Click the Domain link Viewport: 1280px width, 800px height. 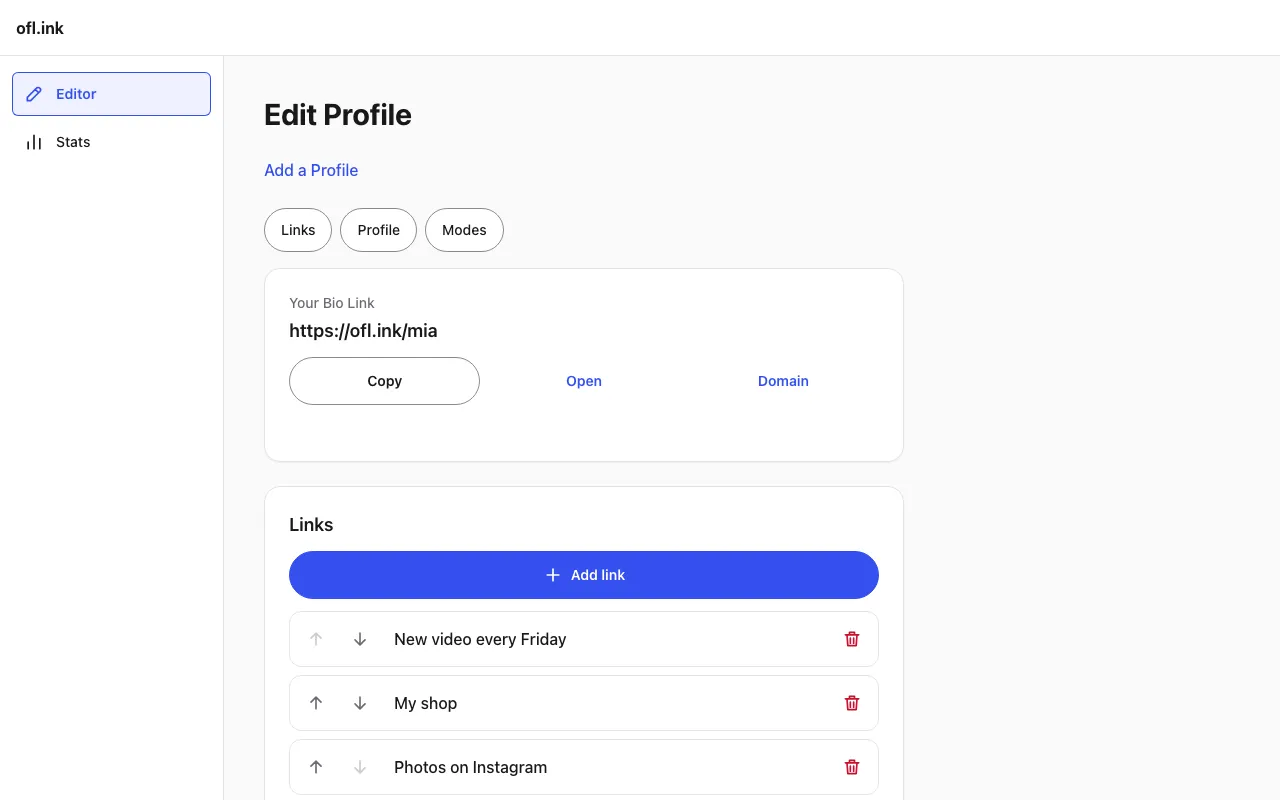[783, 381]
